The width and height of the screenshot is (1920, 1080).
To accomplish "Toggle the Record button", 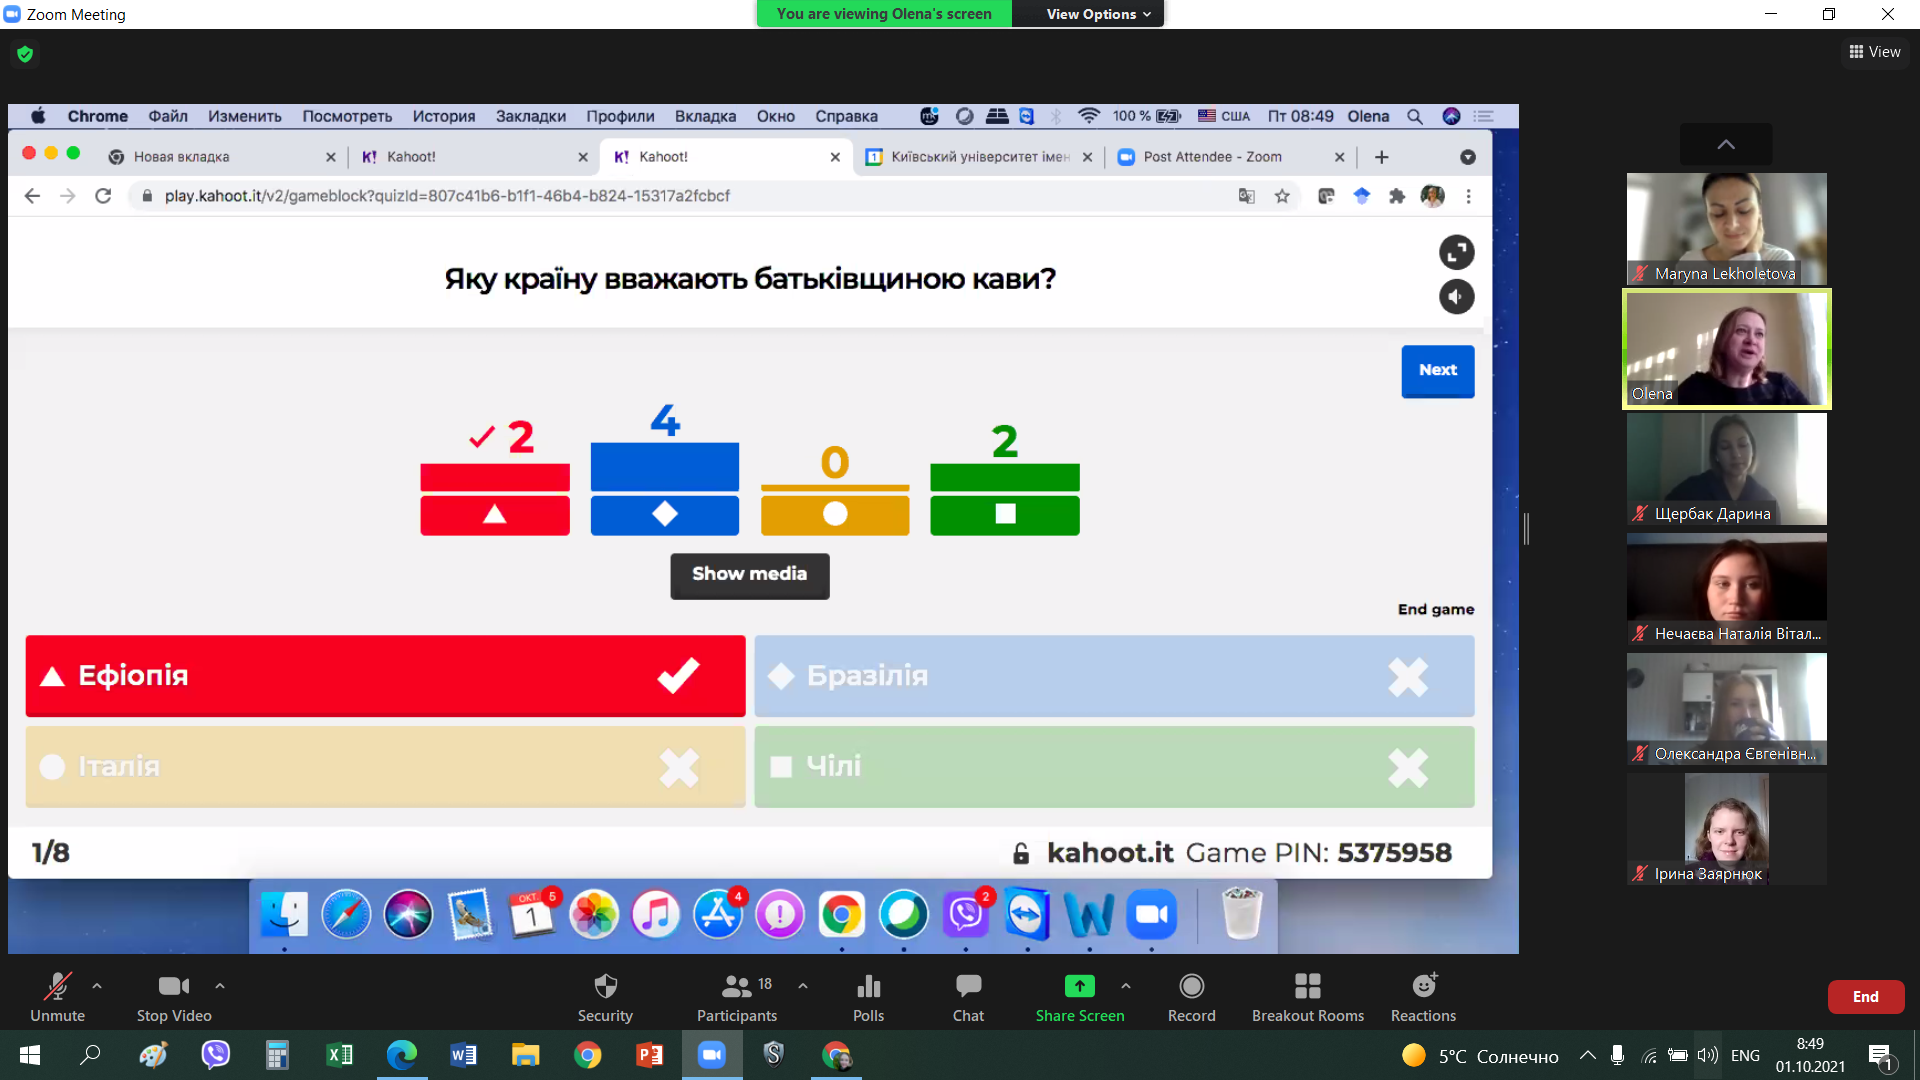I will [1191, 987].
